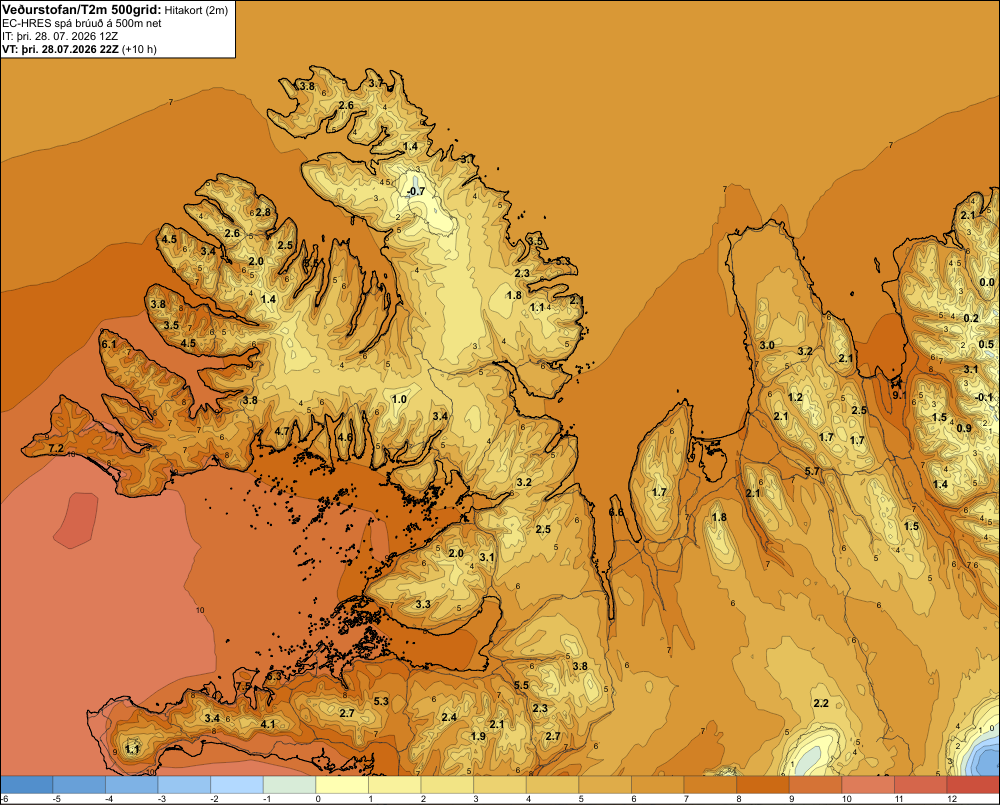1000x805 pixels.
Task: Select legend swatch between -6 and -5
Action: pos(27,785)
